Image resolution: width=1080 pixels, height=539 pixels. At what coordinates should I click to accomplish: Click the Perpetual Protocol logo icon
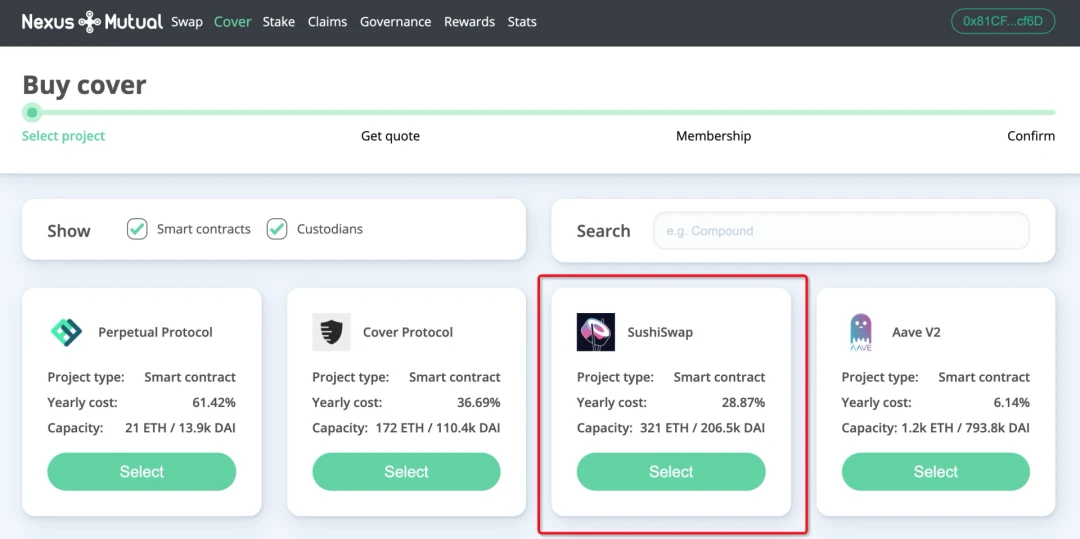pyautogui.click(x=67, y=332)
